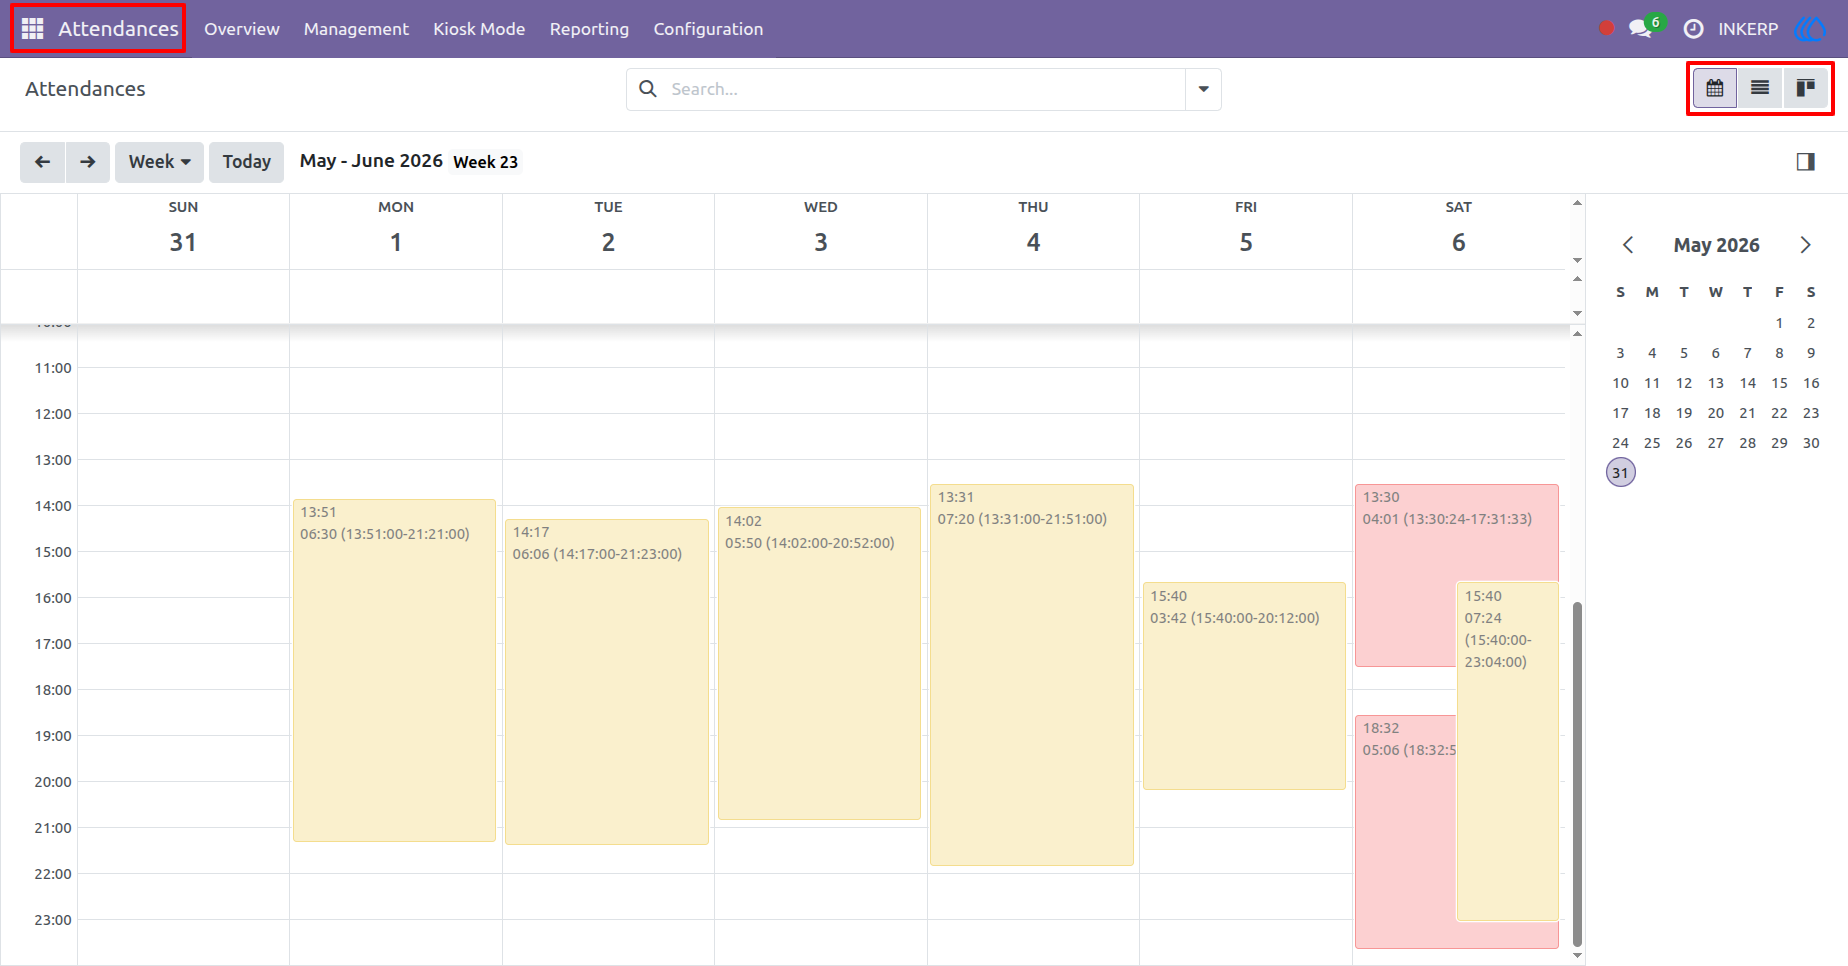
Task: Open the activities clock icon
Action: point(1693,29)
